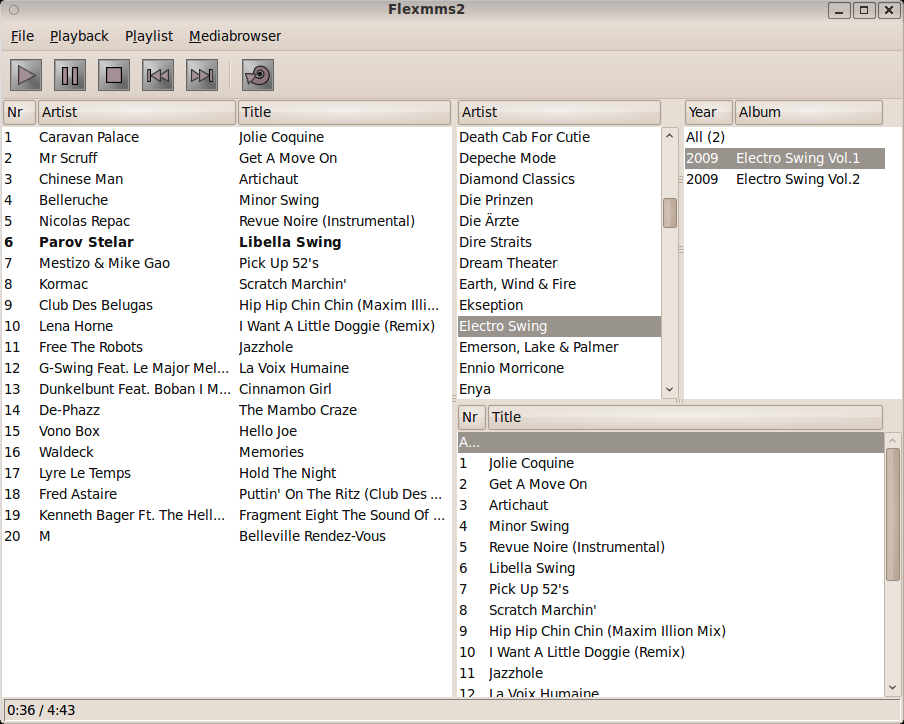Image resolution: width=904 pixels, height=724 pixels.
Task: Click the media browser Artist column header
Action: click(559, 112)
